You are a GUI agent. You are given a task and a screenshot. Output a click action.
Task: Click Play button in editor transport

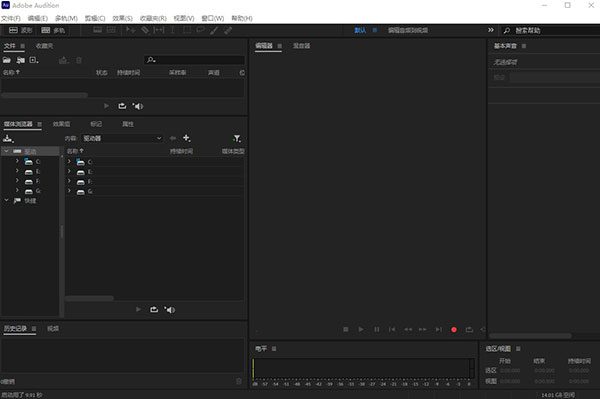(x=361, y=329)
